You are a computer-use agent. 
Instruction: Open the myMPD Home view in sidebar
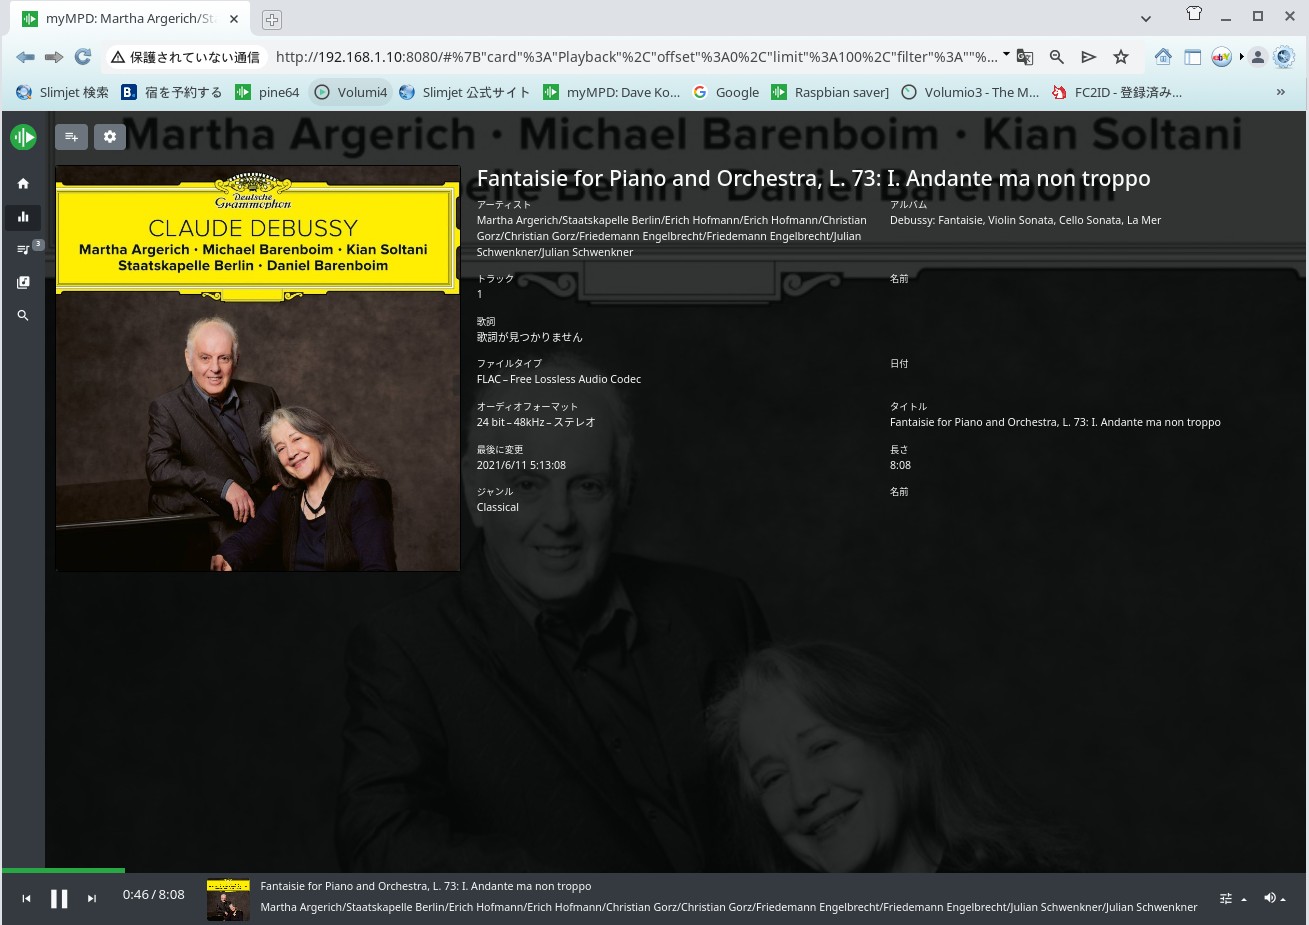23,184
